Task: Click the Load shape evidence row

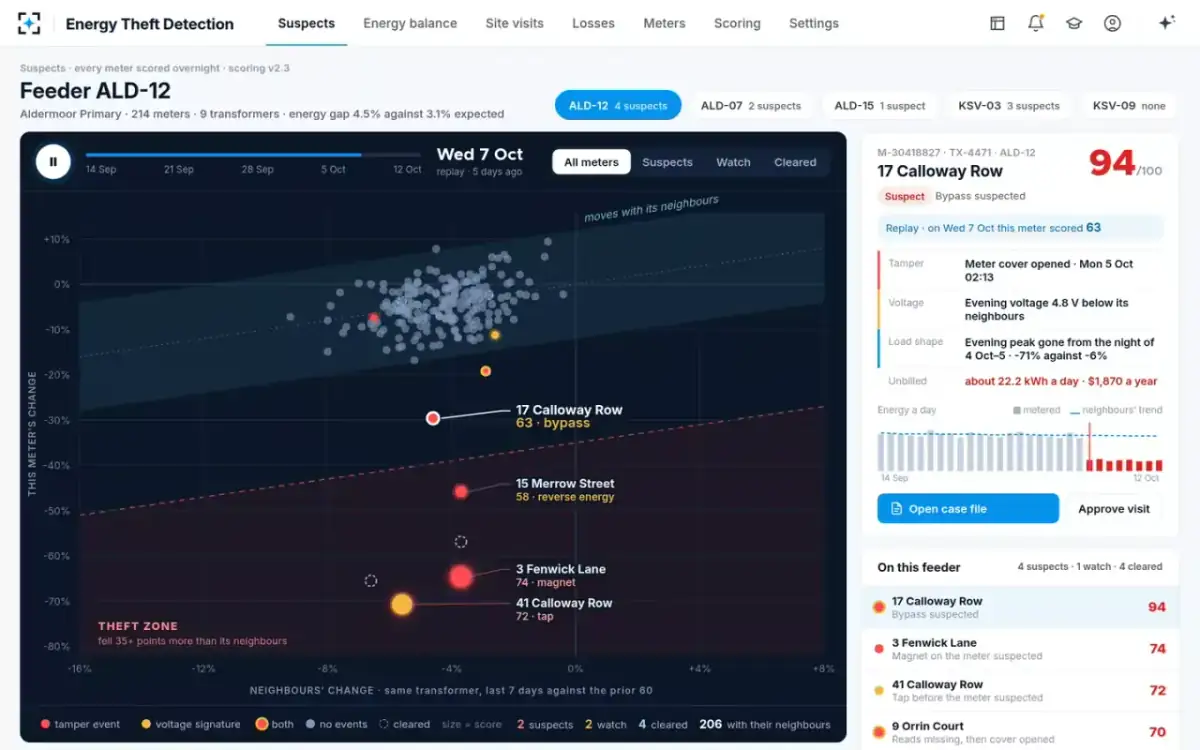Action: click(x=1020, y=348)
